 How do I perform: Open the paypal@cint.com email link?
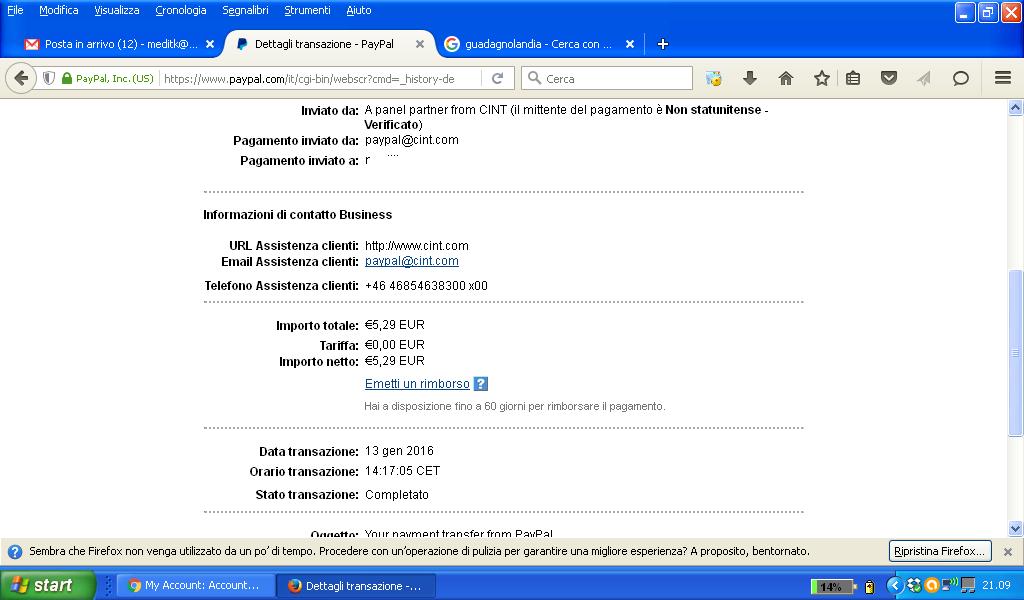411,261
